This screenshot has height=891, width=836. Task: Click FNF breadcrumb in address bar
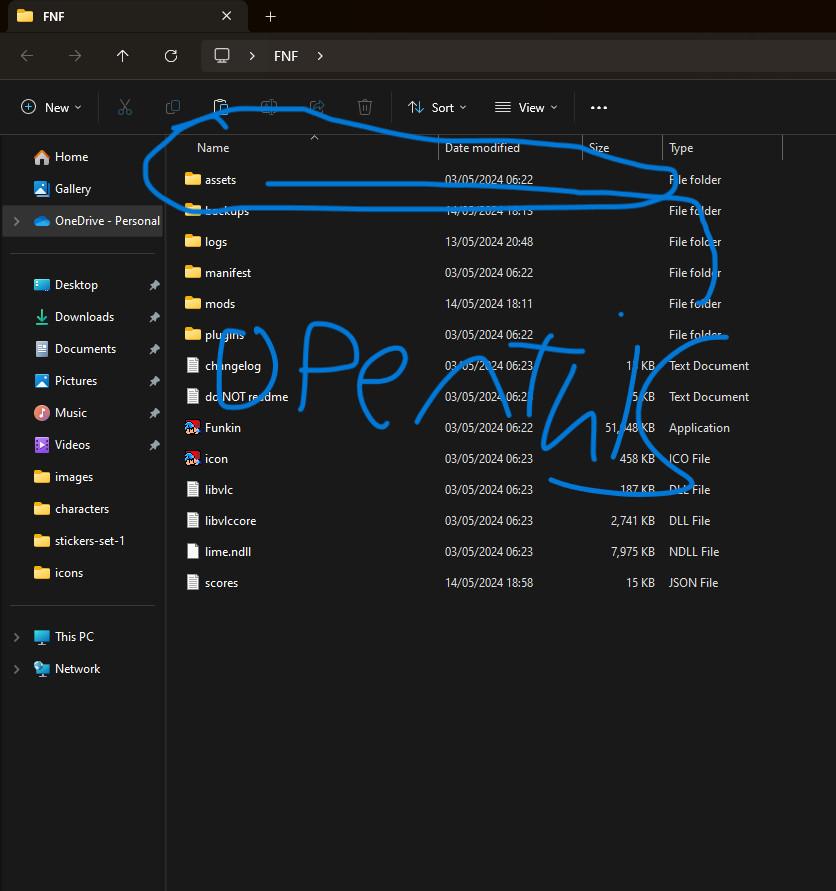point(286,56)
